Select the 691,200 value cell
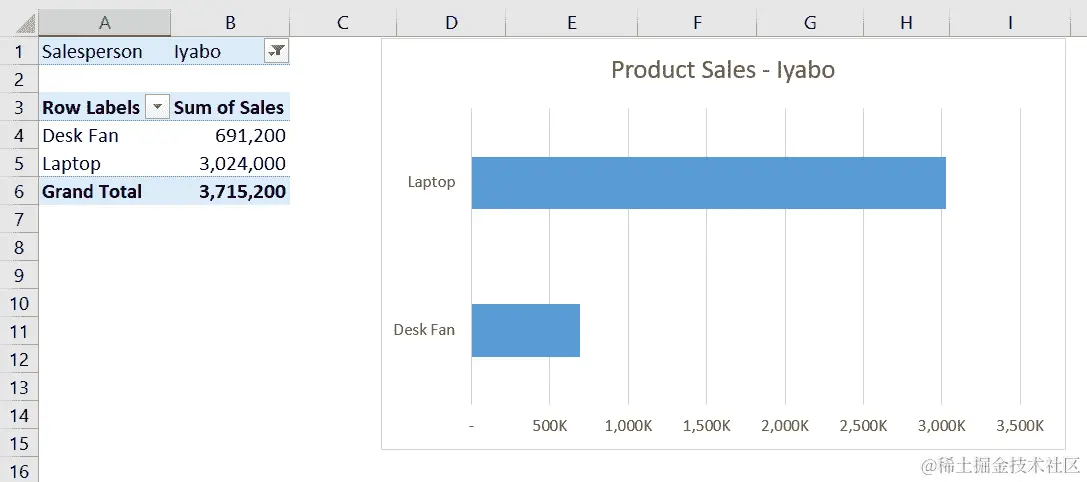 [x=230, y=135]
